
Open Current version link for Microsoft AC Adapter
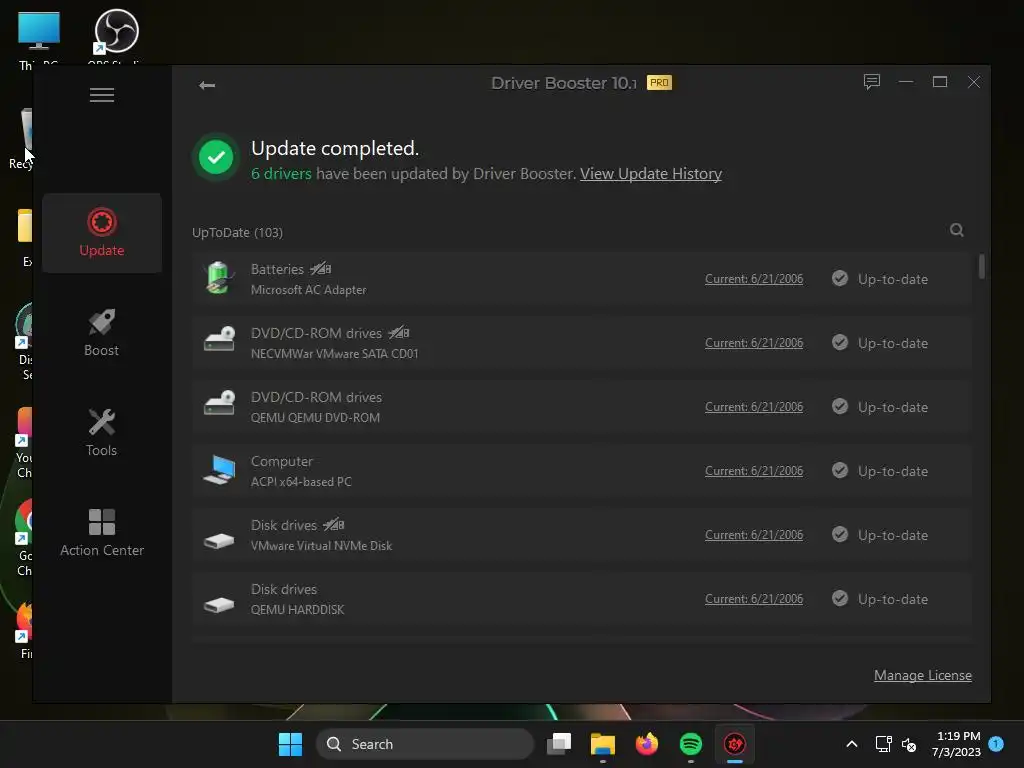click(754, 279)
